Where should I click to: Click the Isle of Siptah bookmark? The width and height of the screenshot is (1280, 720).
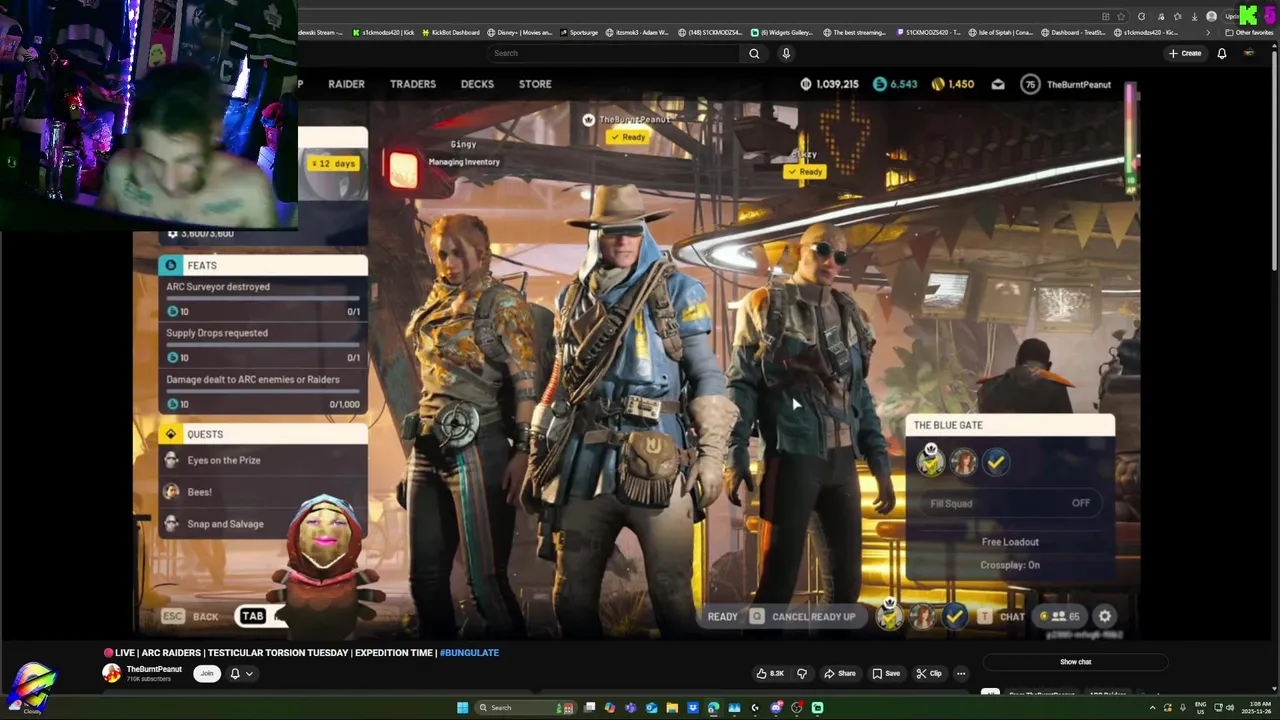coord(1000,32)
